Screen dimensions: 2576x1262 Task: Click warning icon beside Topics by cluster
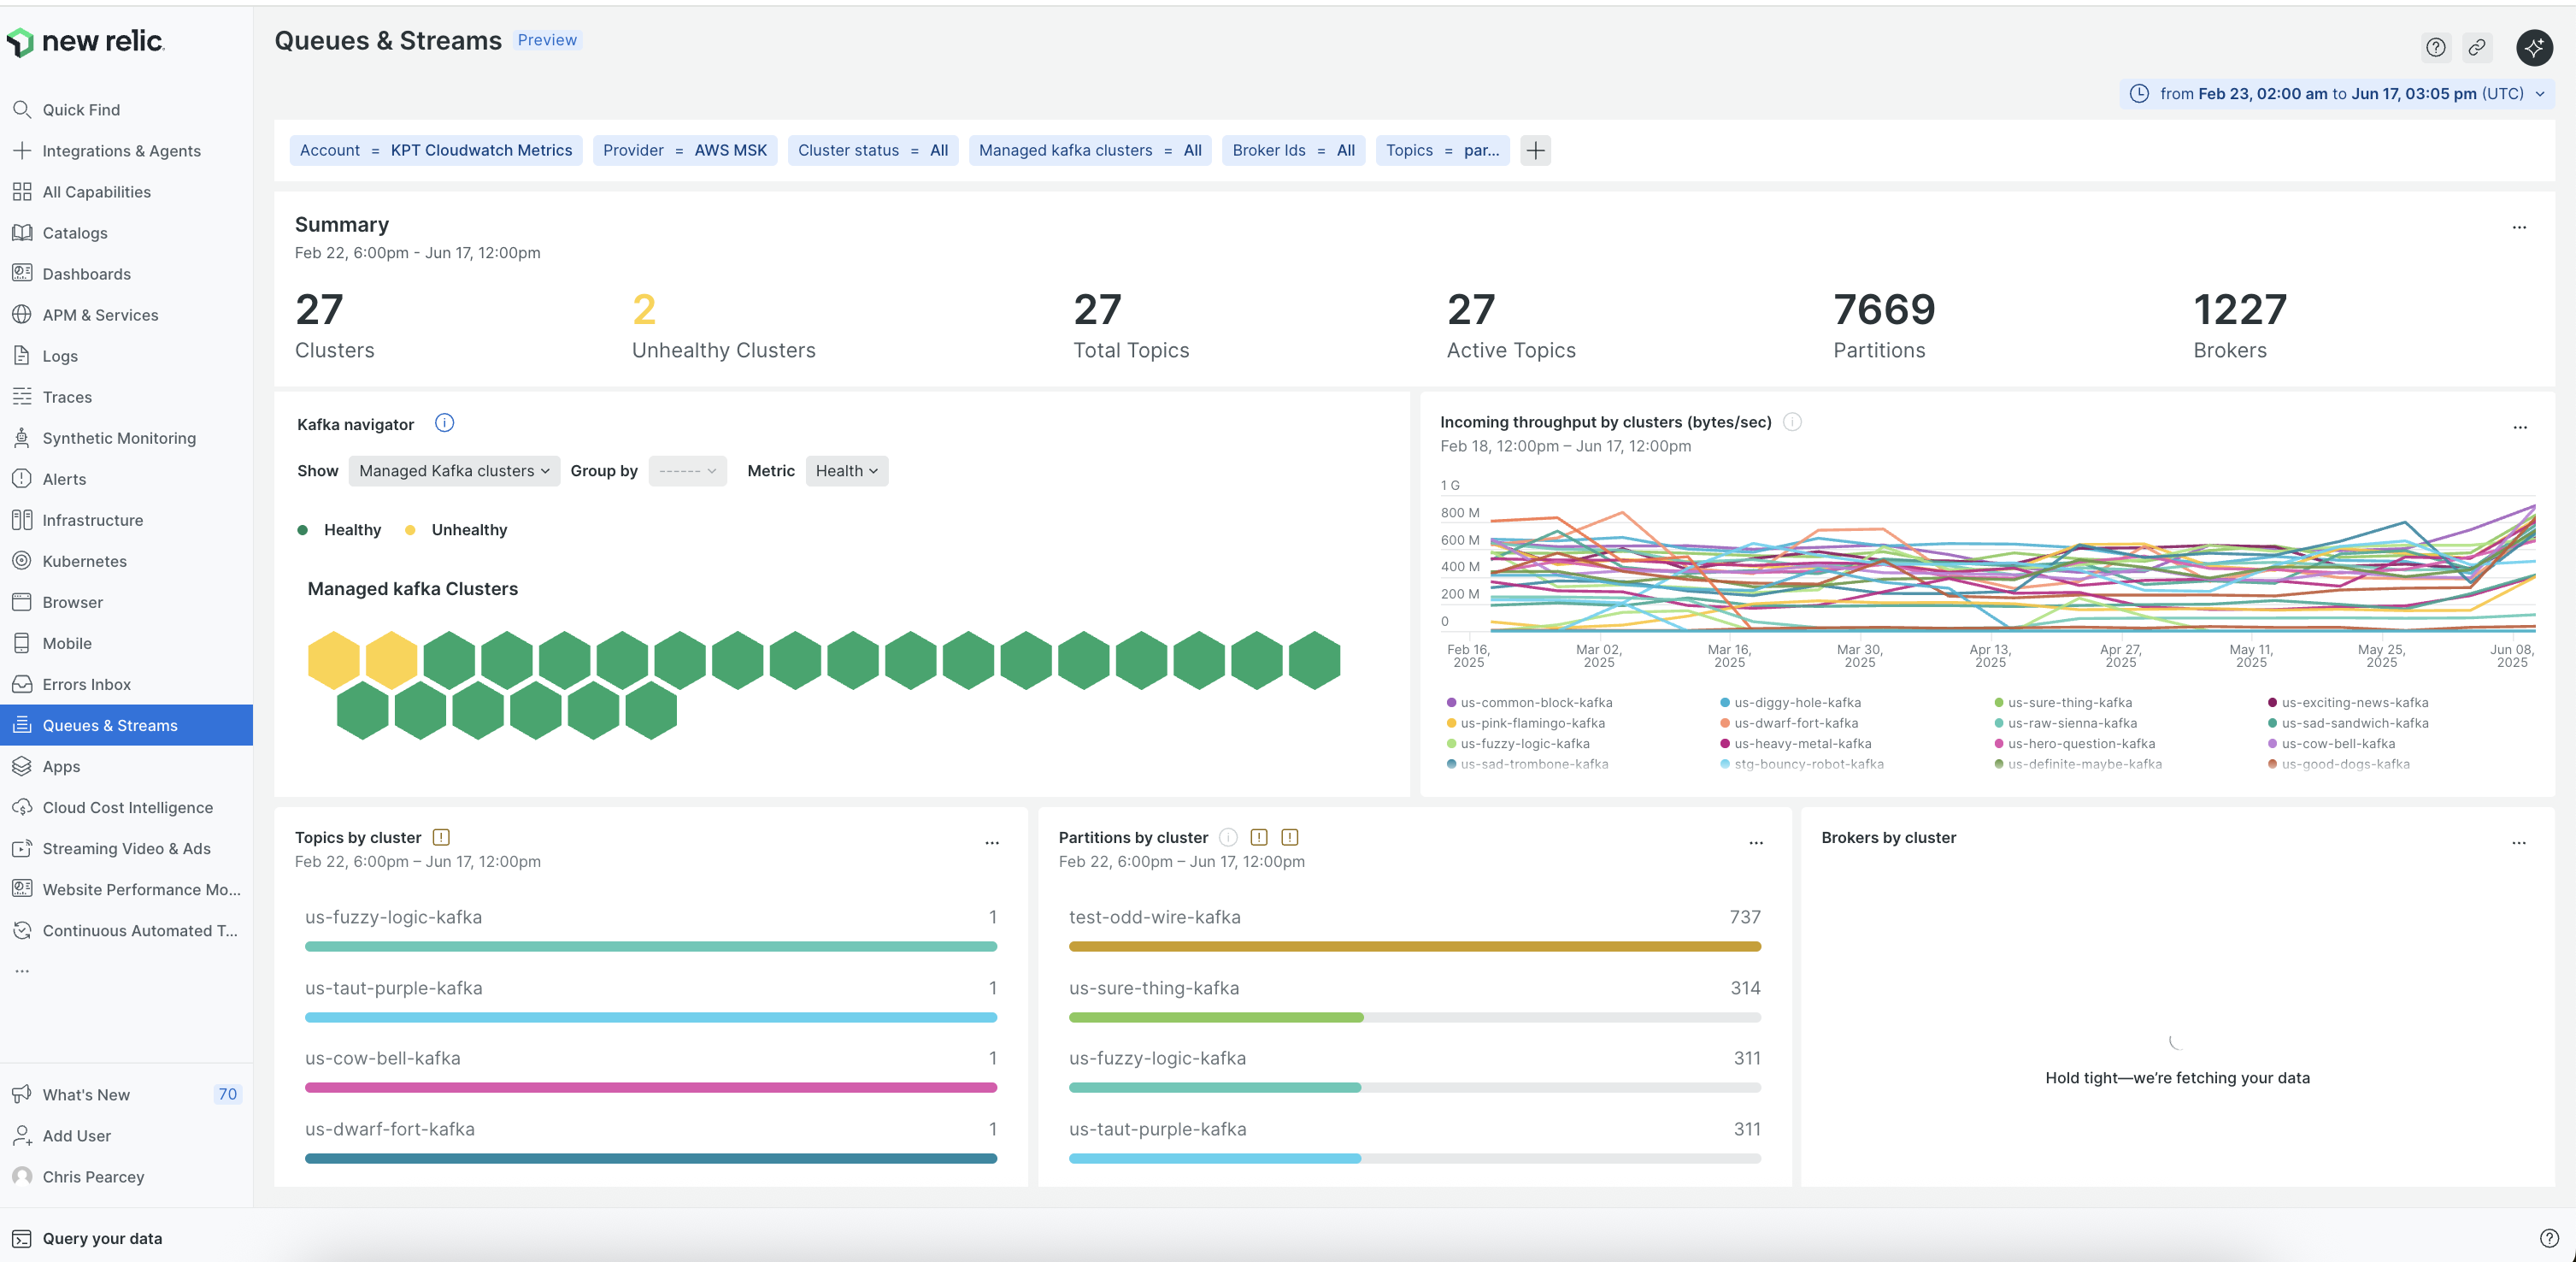441,837
